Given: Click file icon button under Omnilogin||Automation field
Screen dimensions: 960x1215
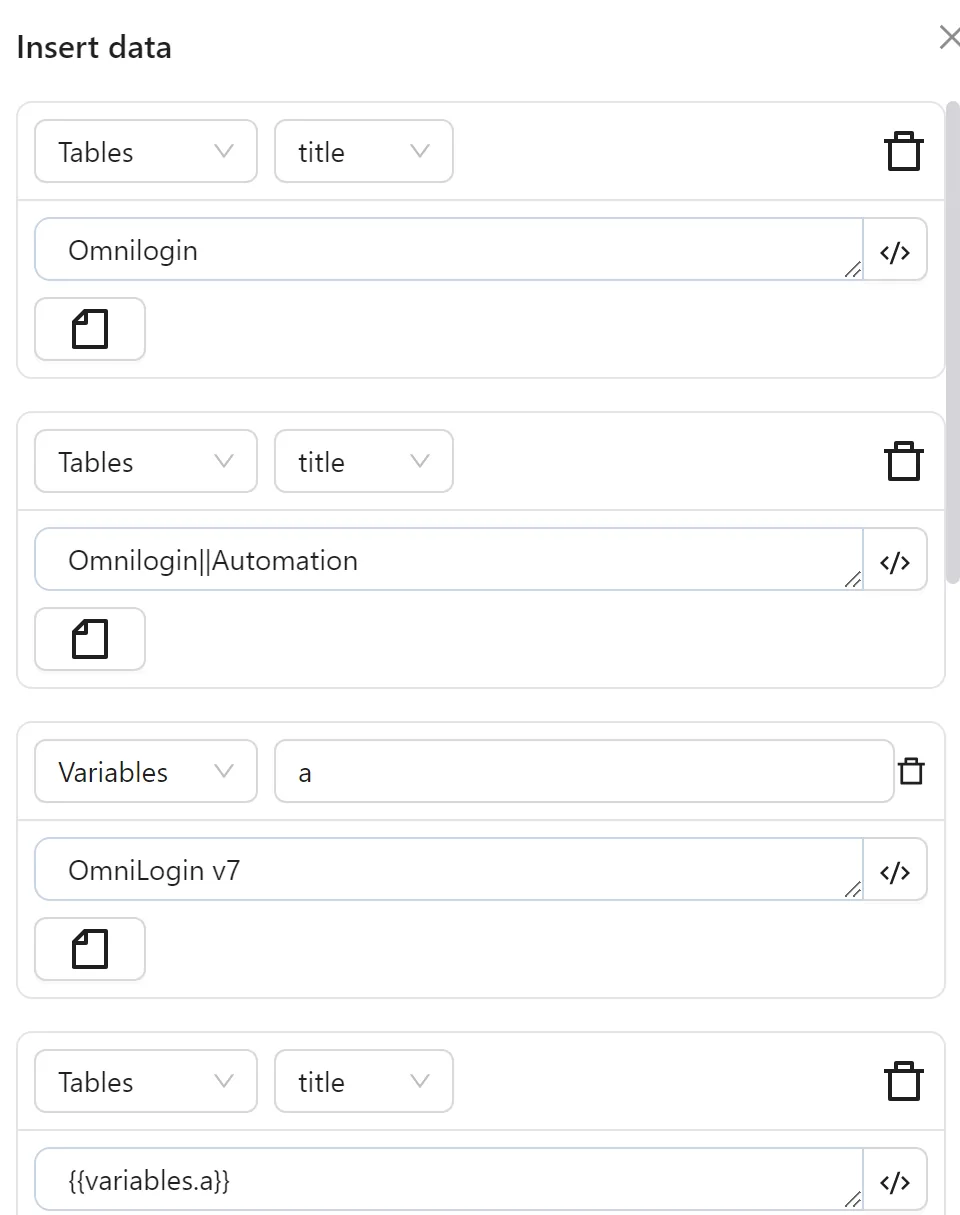Looking at the screenshot, I should click(90, 639).
